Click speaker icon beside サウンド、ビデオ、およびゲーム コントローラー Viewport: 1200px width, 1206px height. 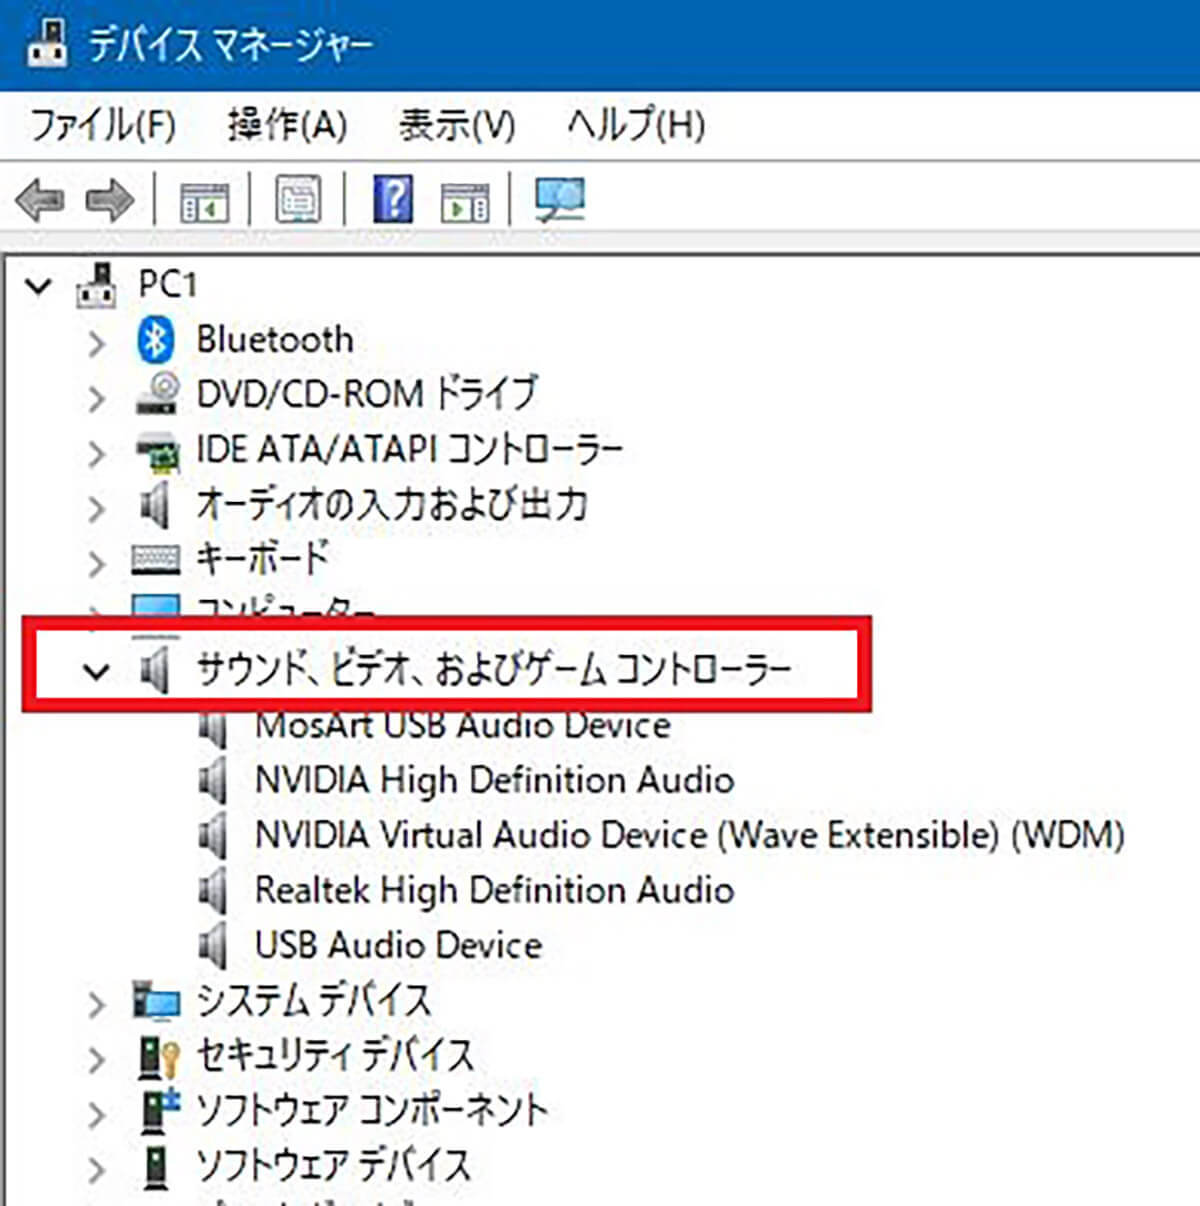click(155, 669)
